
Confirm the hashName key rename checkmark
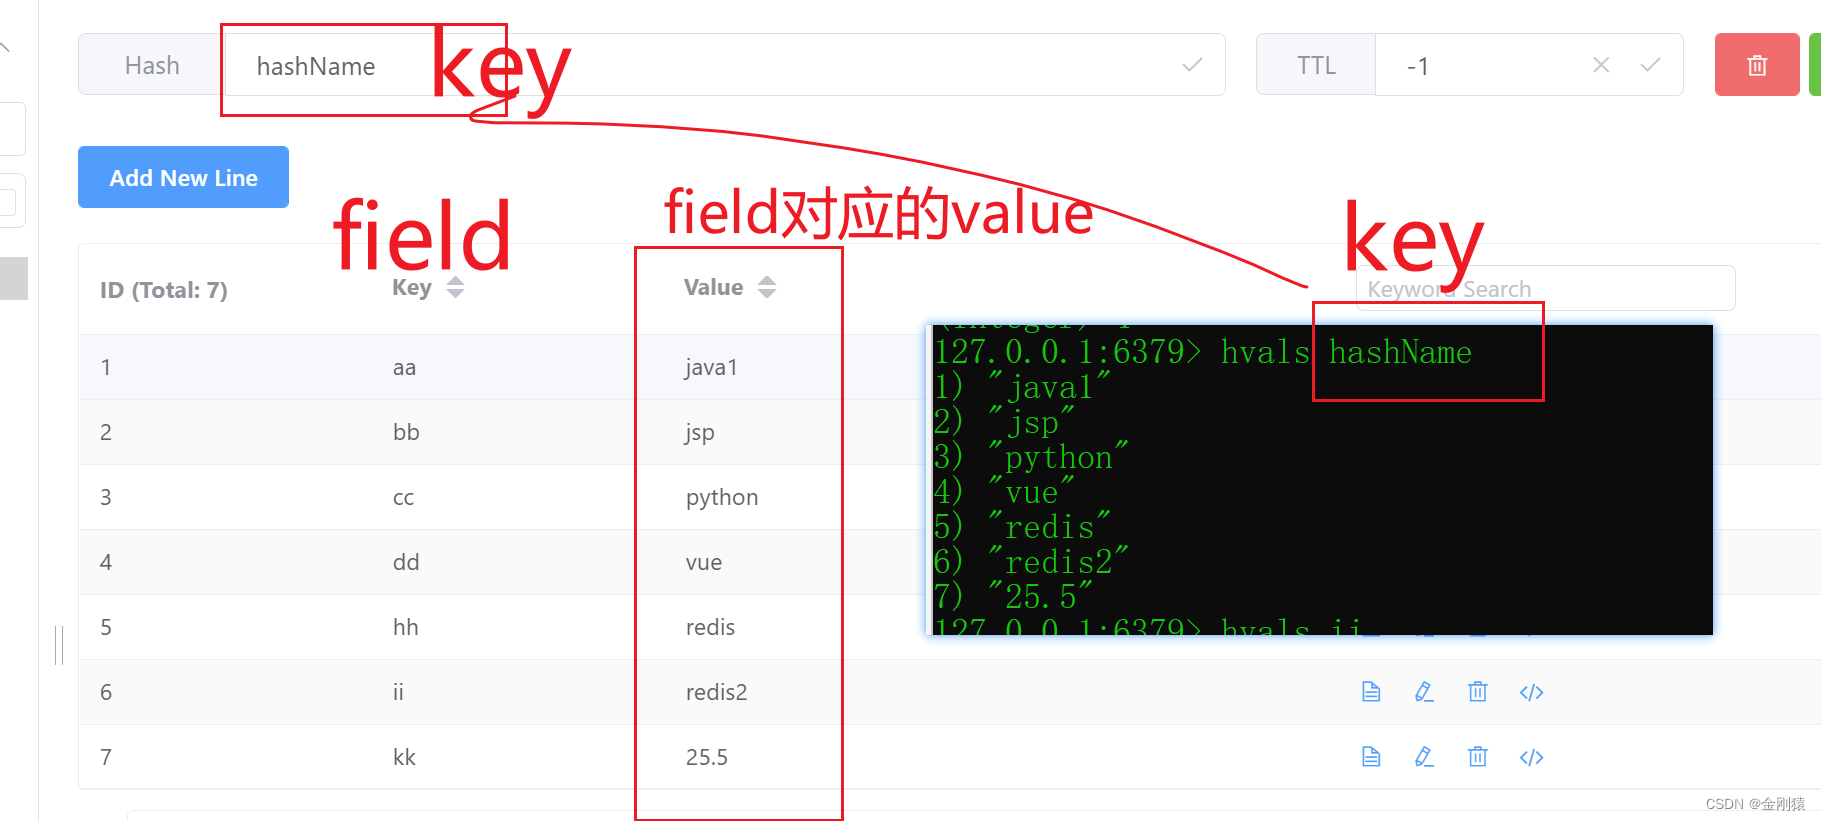tap(1192, 65)
